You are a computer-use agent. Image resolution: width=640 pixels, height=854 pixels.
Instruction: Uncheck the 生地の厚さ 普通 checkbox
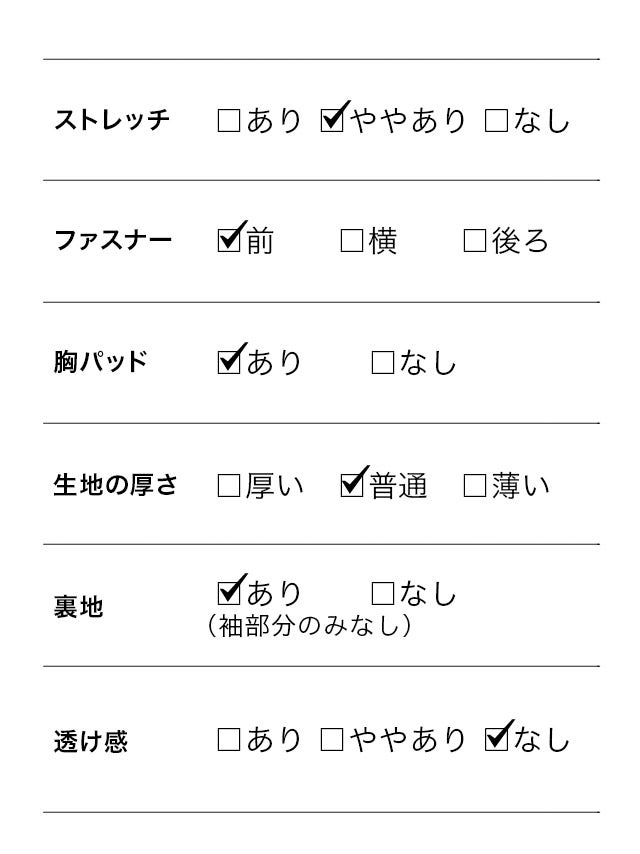(x=352, y=487)
